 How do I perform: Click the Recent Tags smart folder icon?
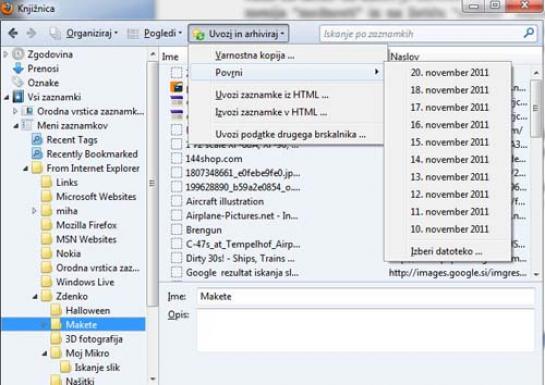37,140
